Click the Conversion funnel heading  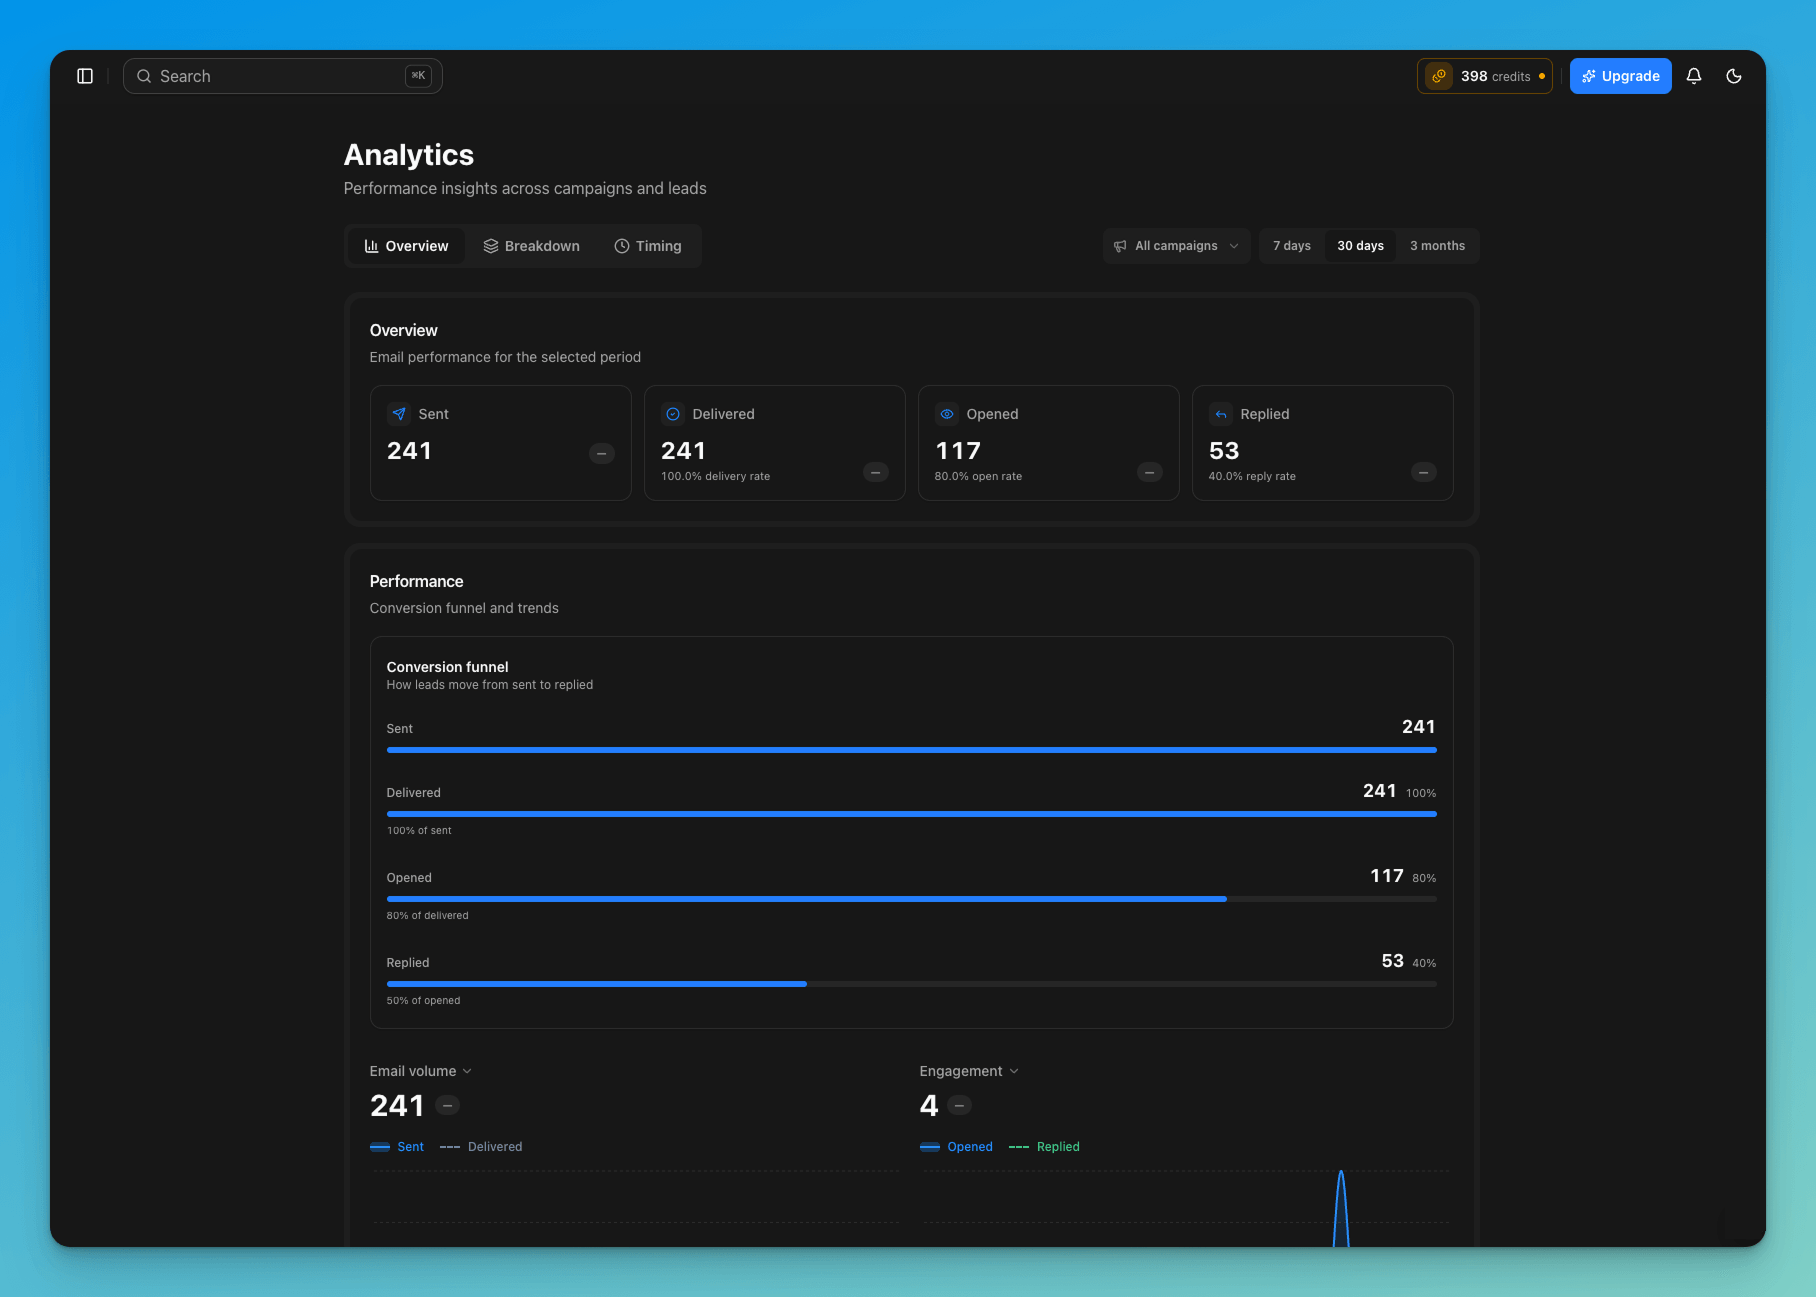[447, 667]
